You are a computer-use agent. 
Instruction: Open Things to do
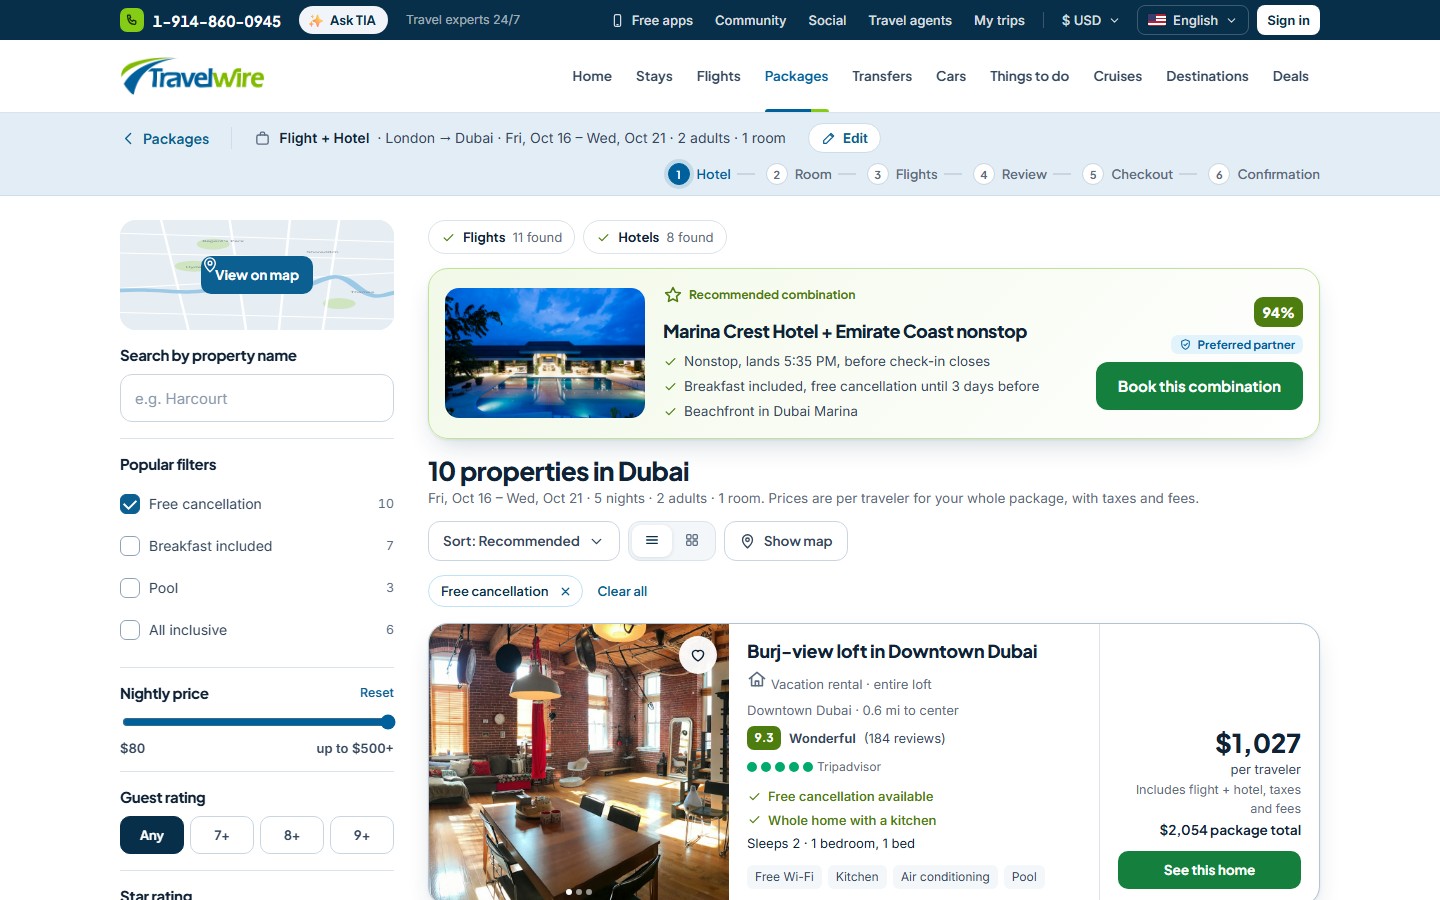1029,76
